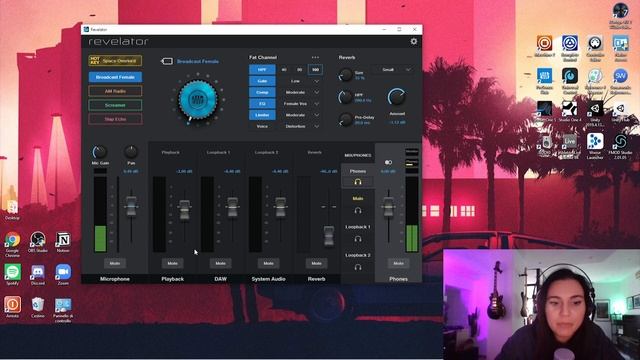Click the Hot Key Space Overlord preset

(x=115, y=60)
